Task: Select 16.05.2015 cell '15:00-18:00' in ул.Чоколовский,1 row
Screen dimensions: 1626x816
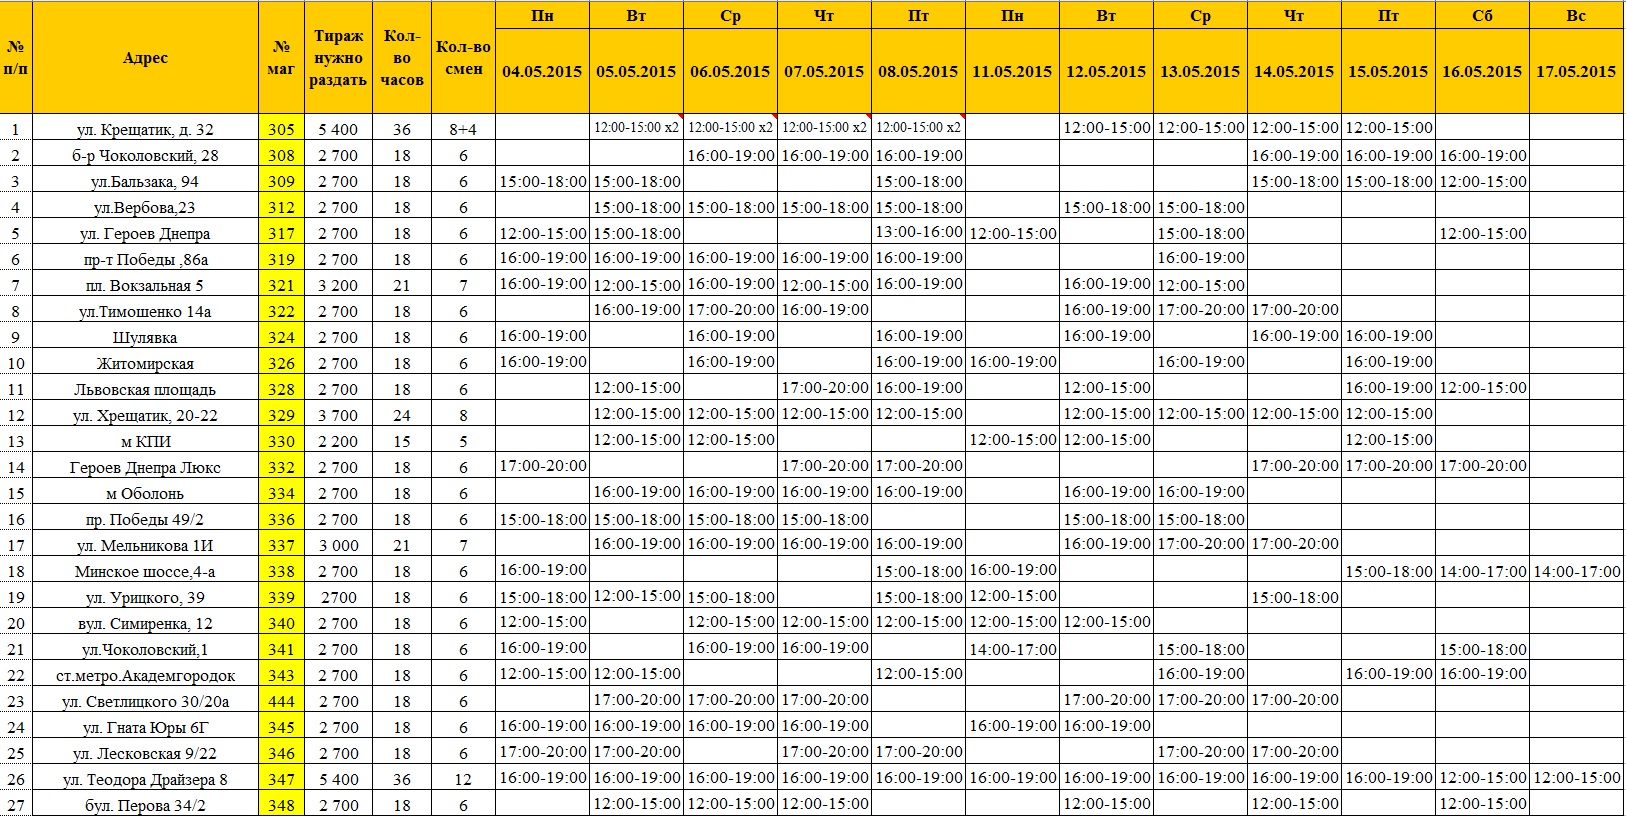Action: coord(1482,649)
